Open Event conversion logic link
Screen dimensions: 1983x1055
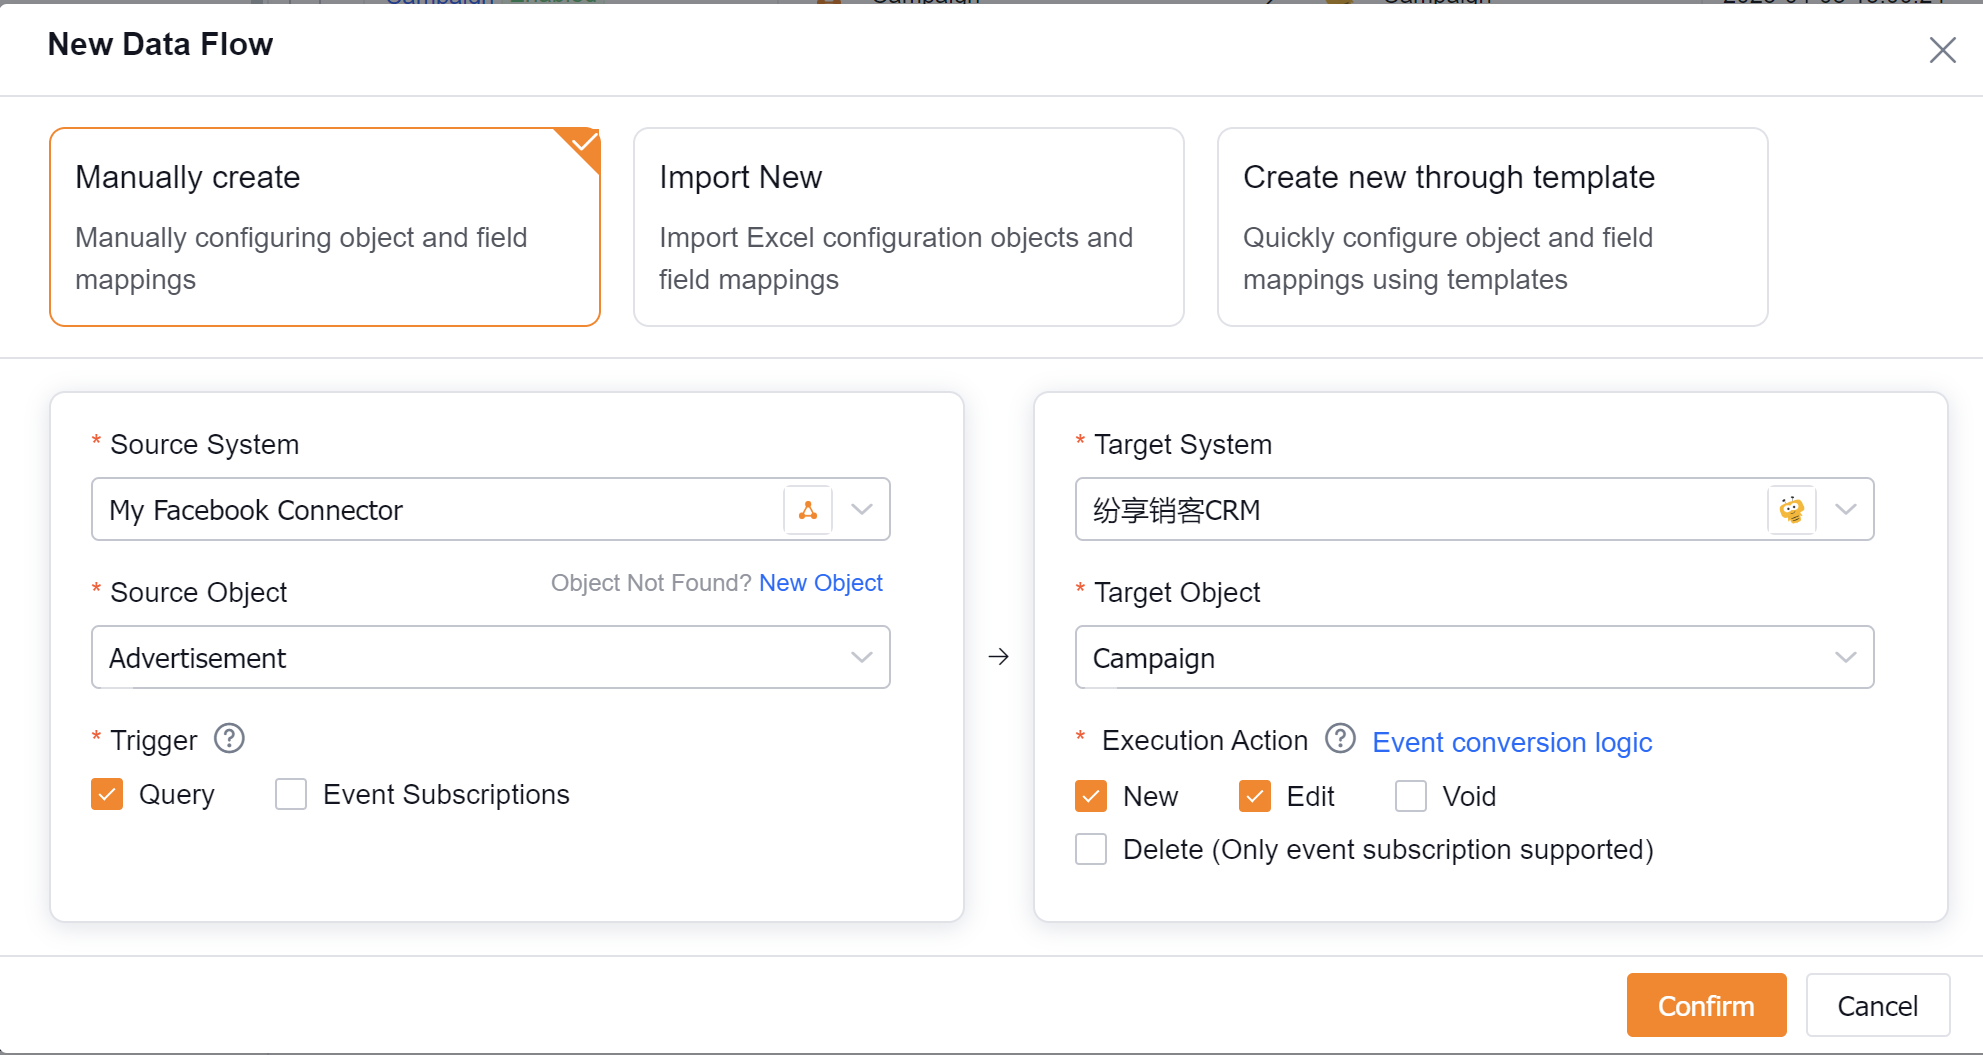[x=1511, y=743]
